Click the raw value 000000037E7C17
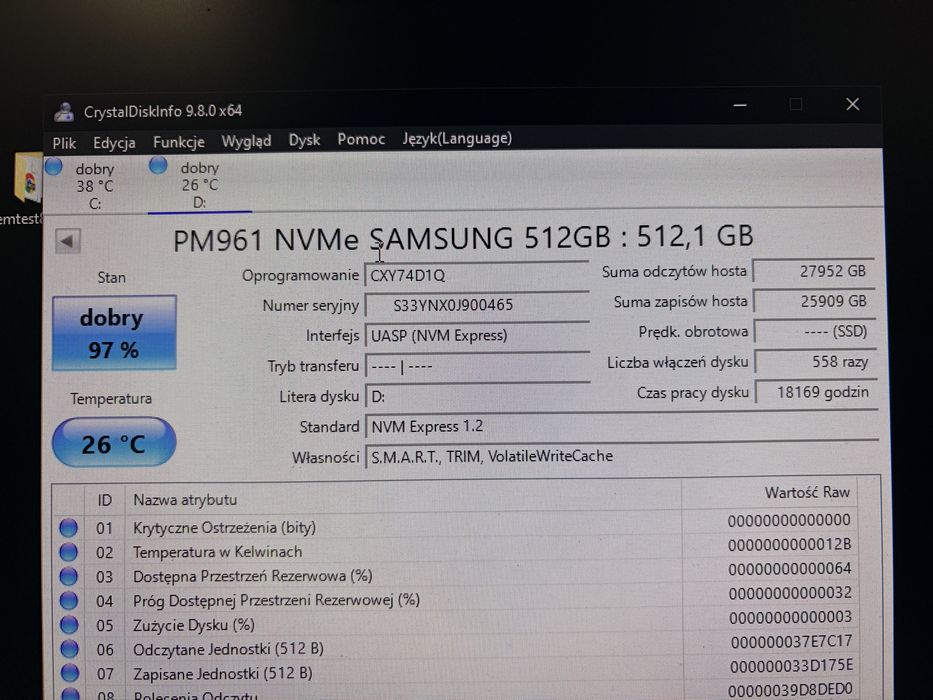The height and width of the screenshot is (700, 933). (x=791, y=642)
